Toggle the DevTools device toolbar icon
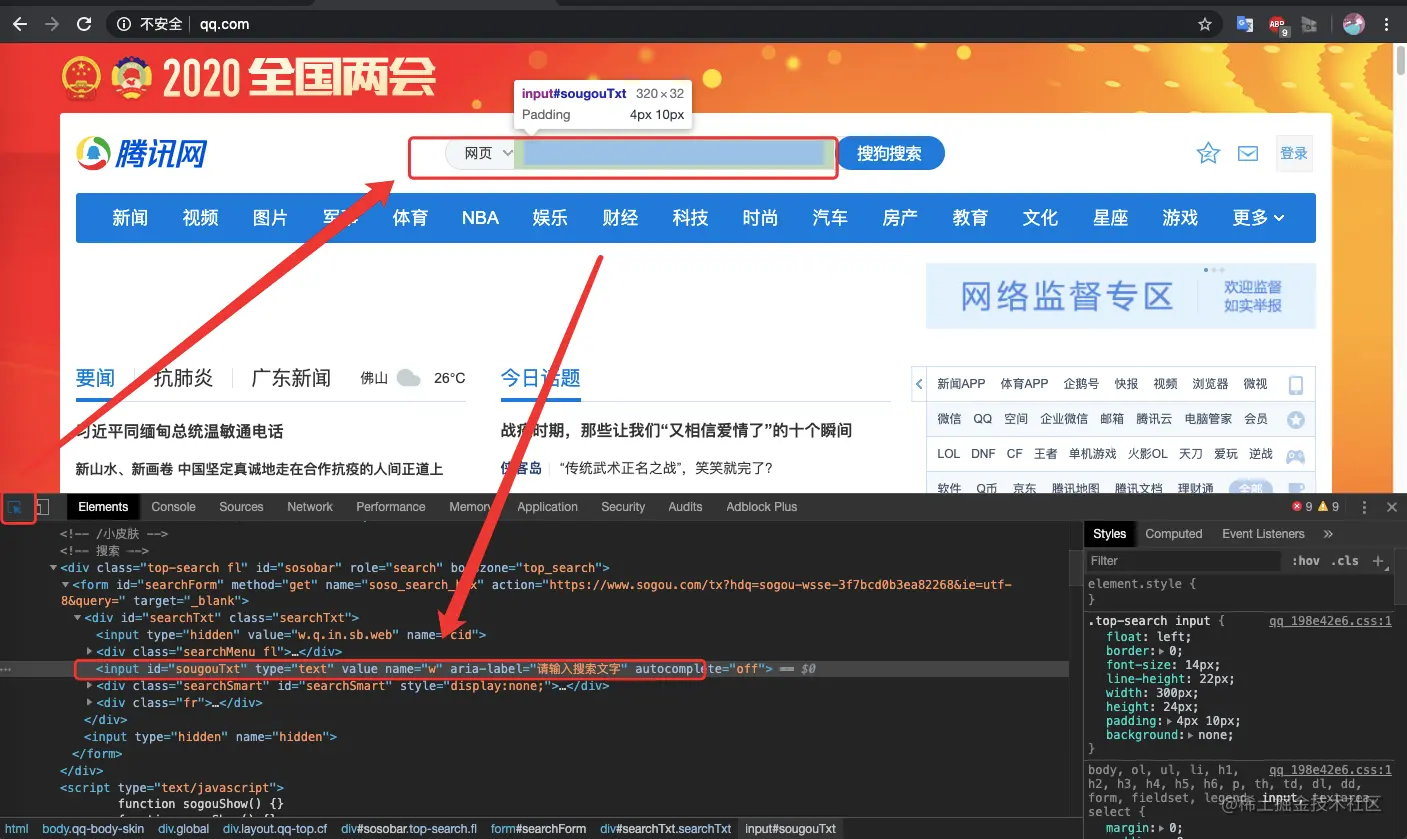The height and width of the screenshot is (839, 1407). point(42,507)
